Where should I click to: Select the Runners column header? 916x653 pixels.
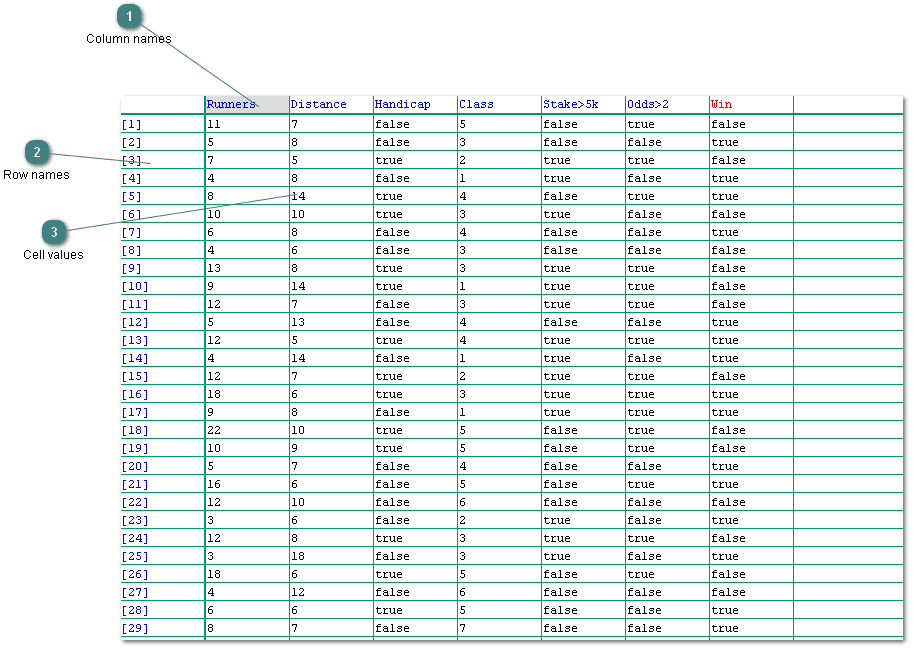pos(231,104)
